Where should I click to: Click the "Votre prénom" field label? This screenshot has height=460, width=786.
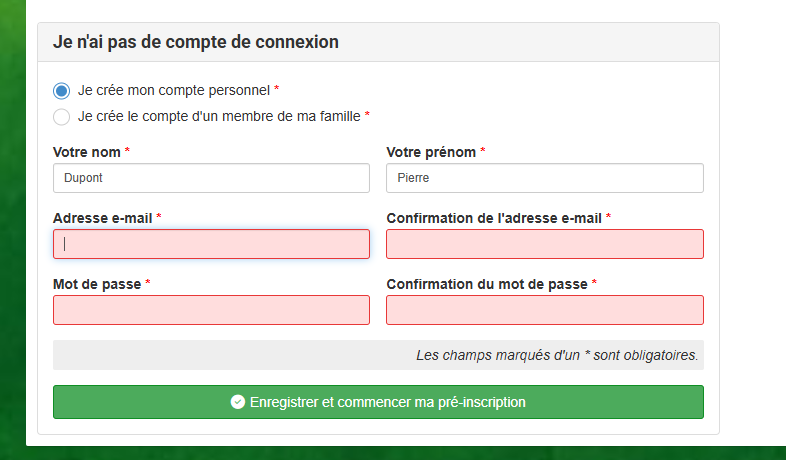click(x=431, y=152)
